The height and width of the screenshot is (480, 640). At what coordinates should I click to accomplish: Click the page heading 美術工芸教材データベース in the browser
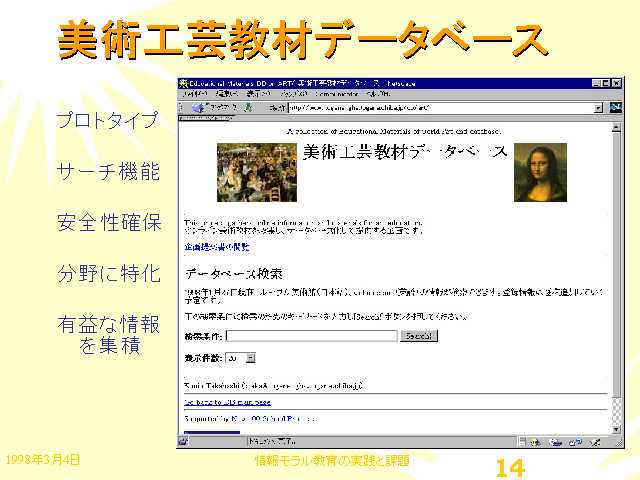click(x=405, y=152)
